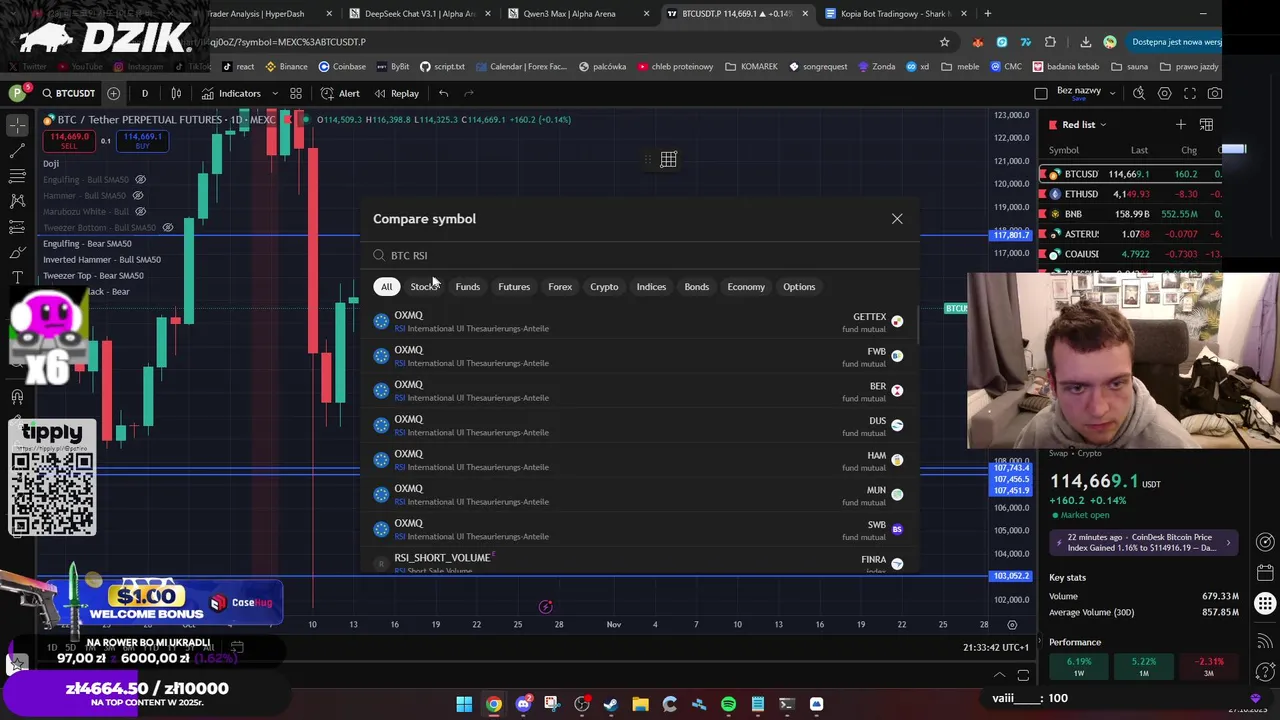This screenshot has width=1280, height=720.
Task: Select the brush drawing tool
Action: (17, 252)
